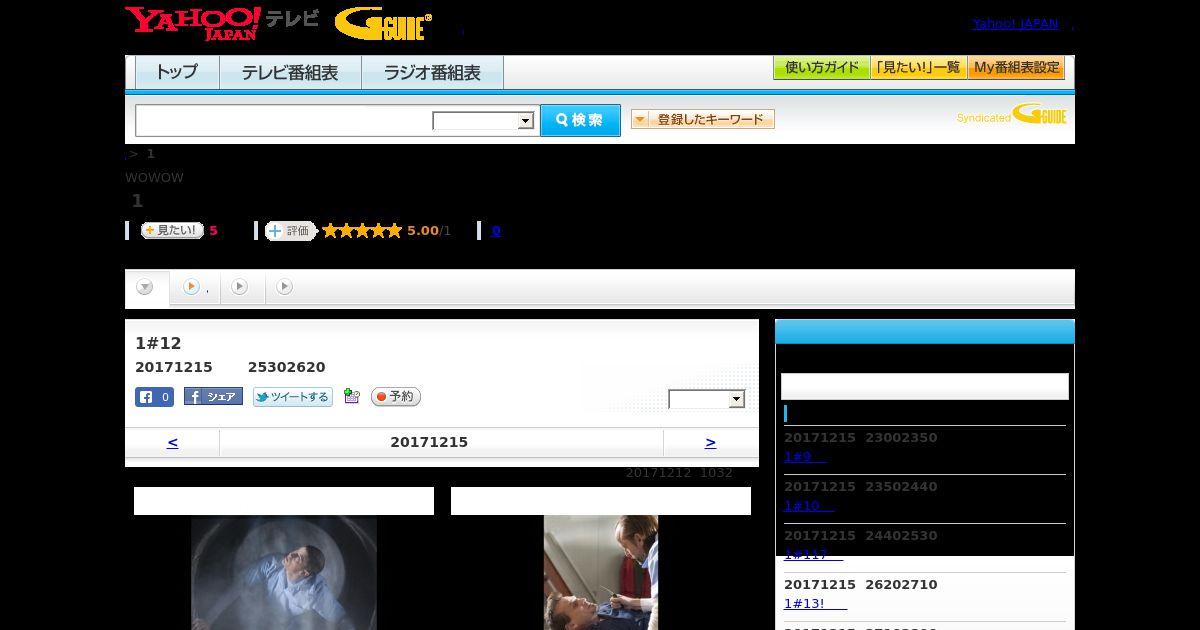Click the 評価 rating plus button

tap(291, 231)
